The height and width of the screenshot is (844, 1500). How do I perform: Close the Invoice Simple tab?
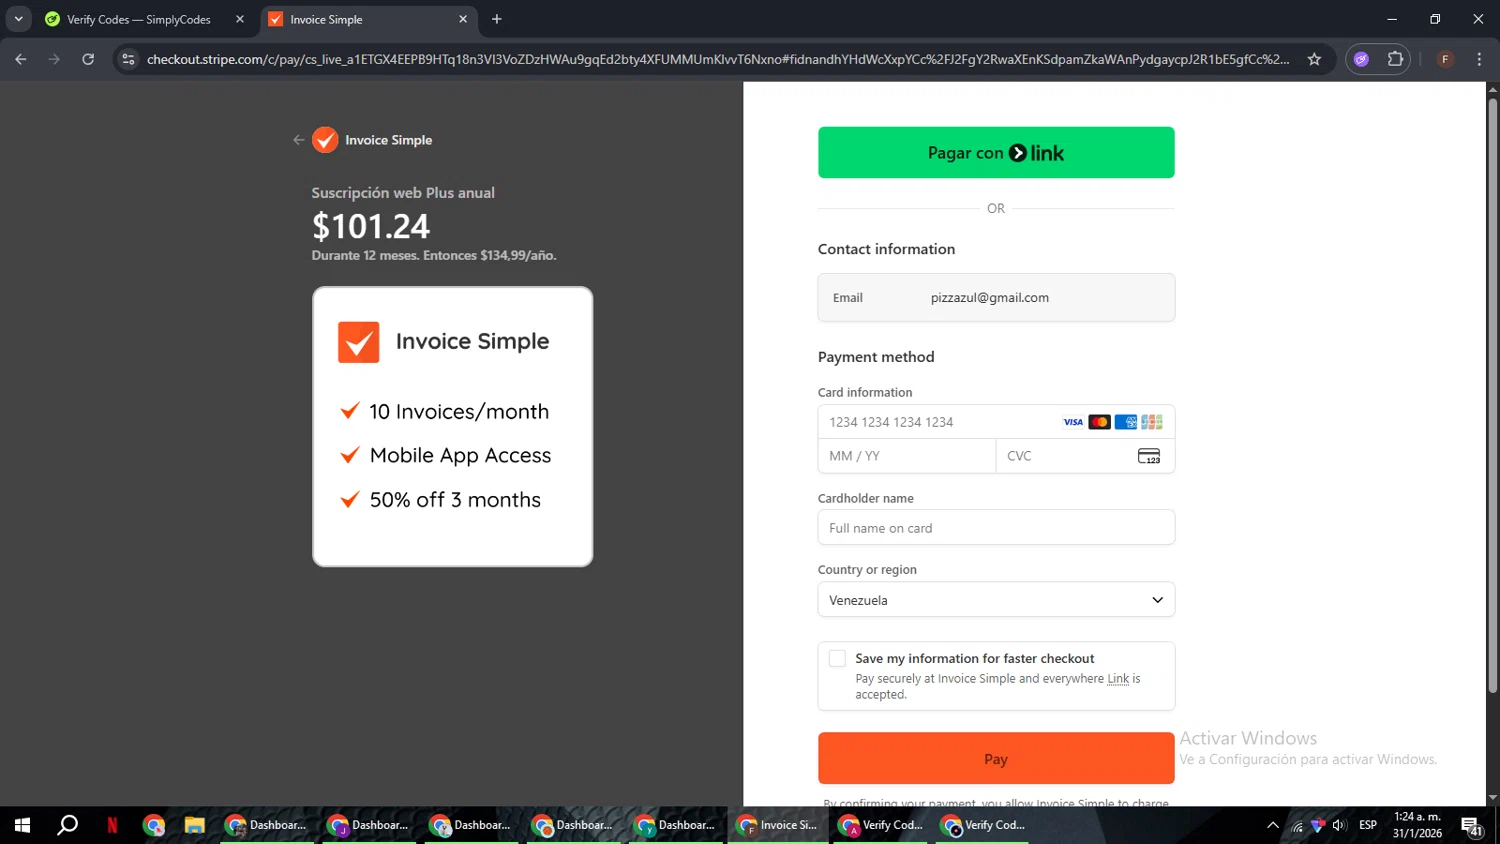[x=463, y=19]
